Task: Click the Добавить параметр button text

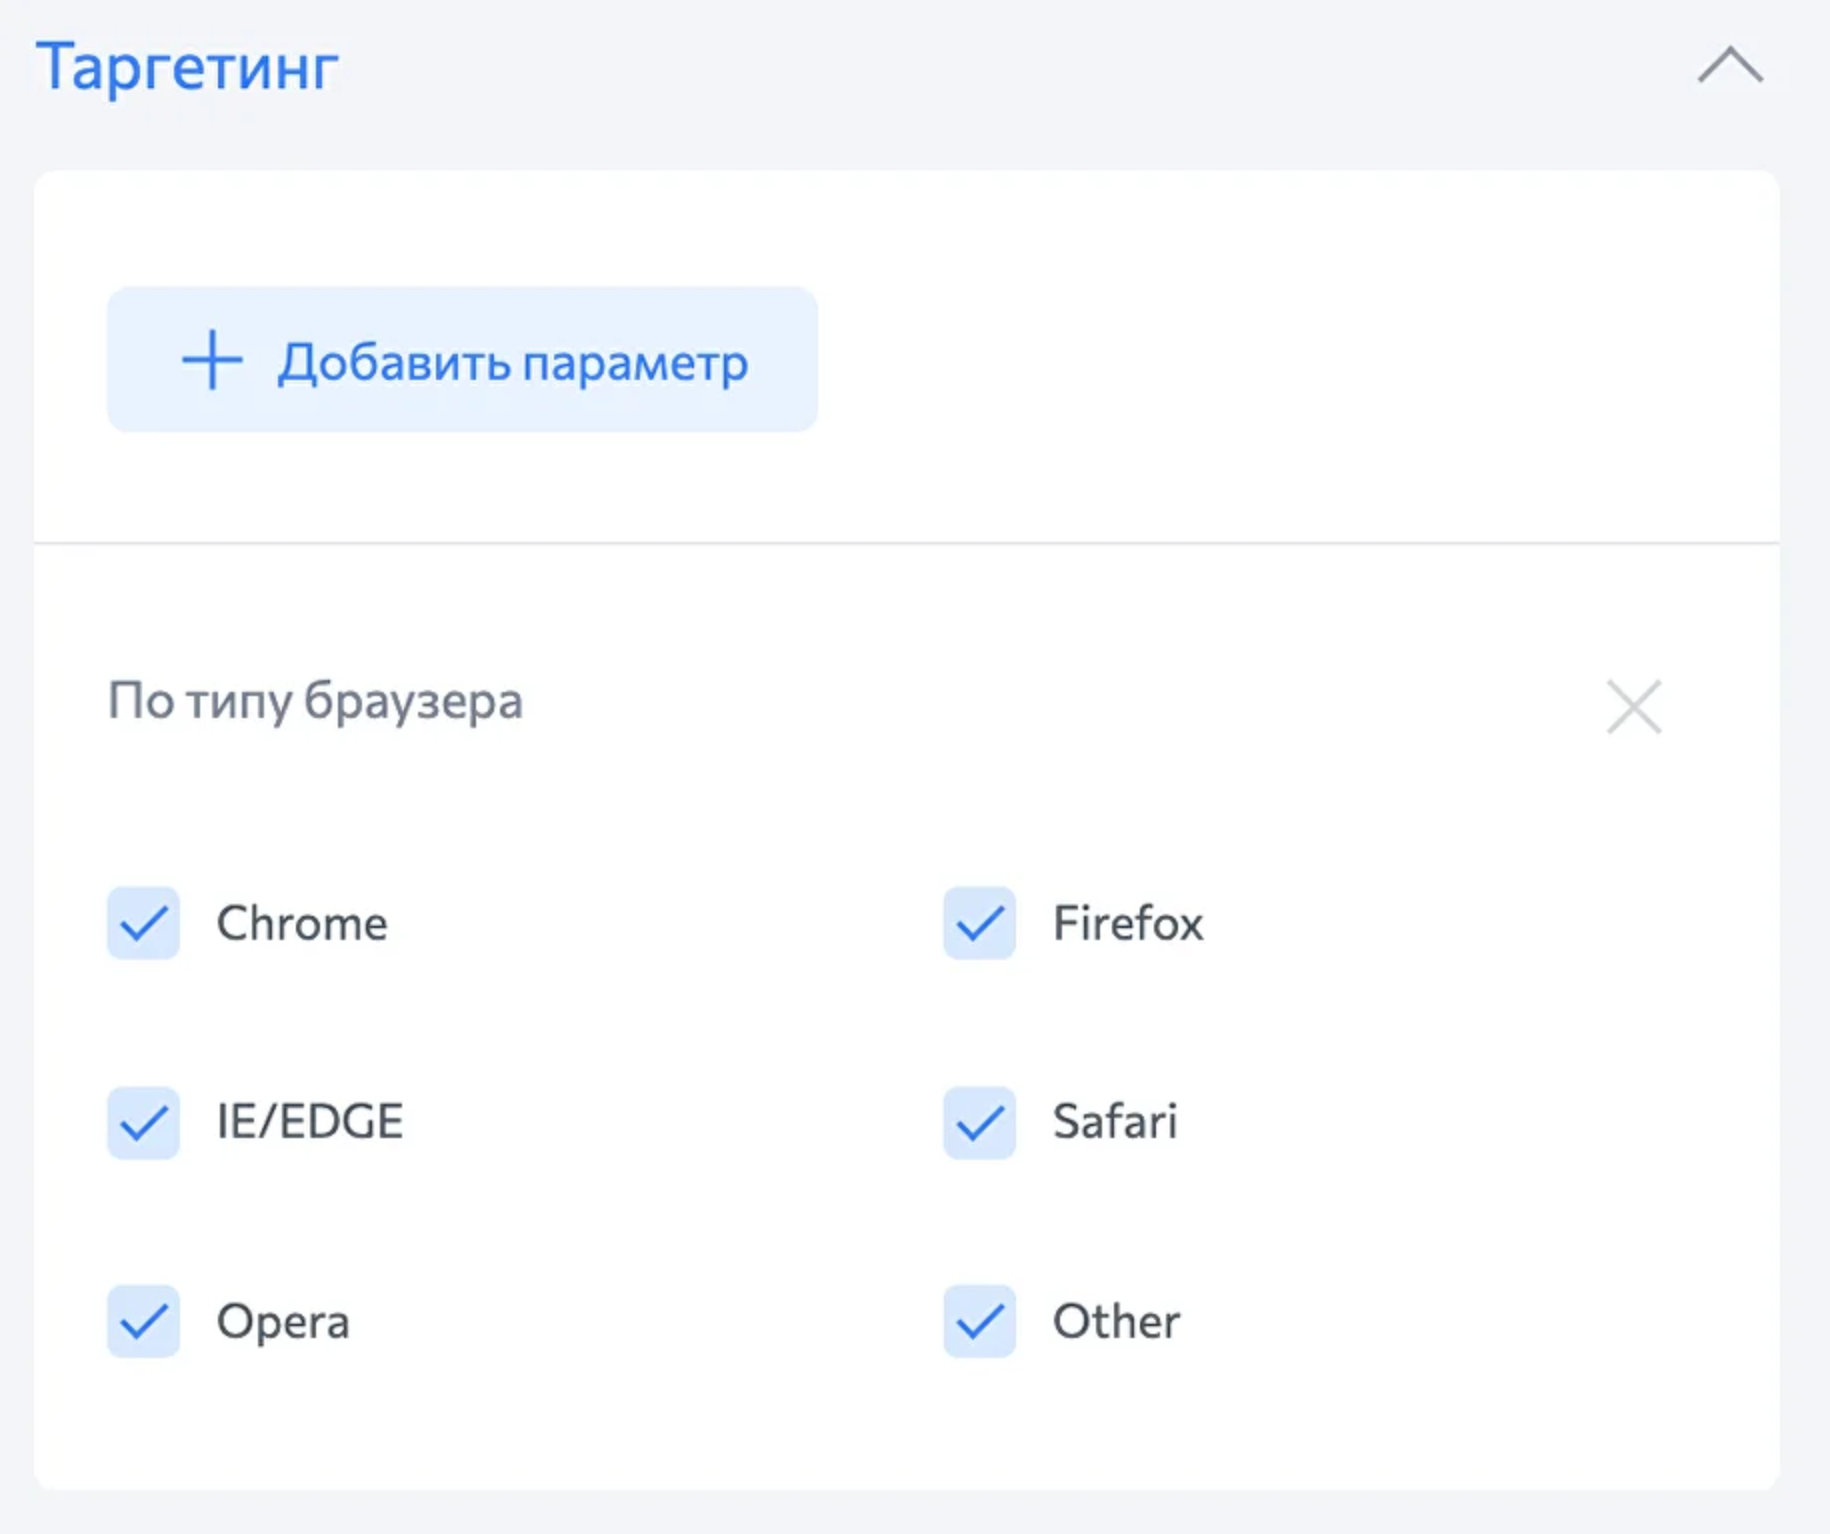Action: click(x=512, y=362)
